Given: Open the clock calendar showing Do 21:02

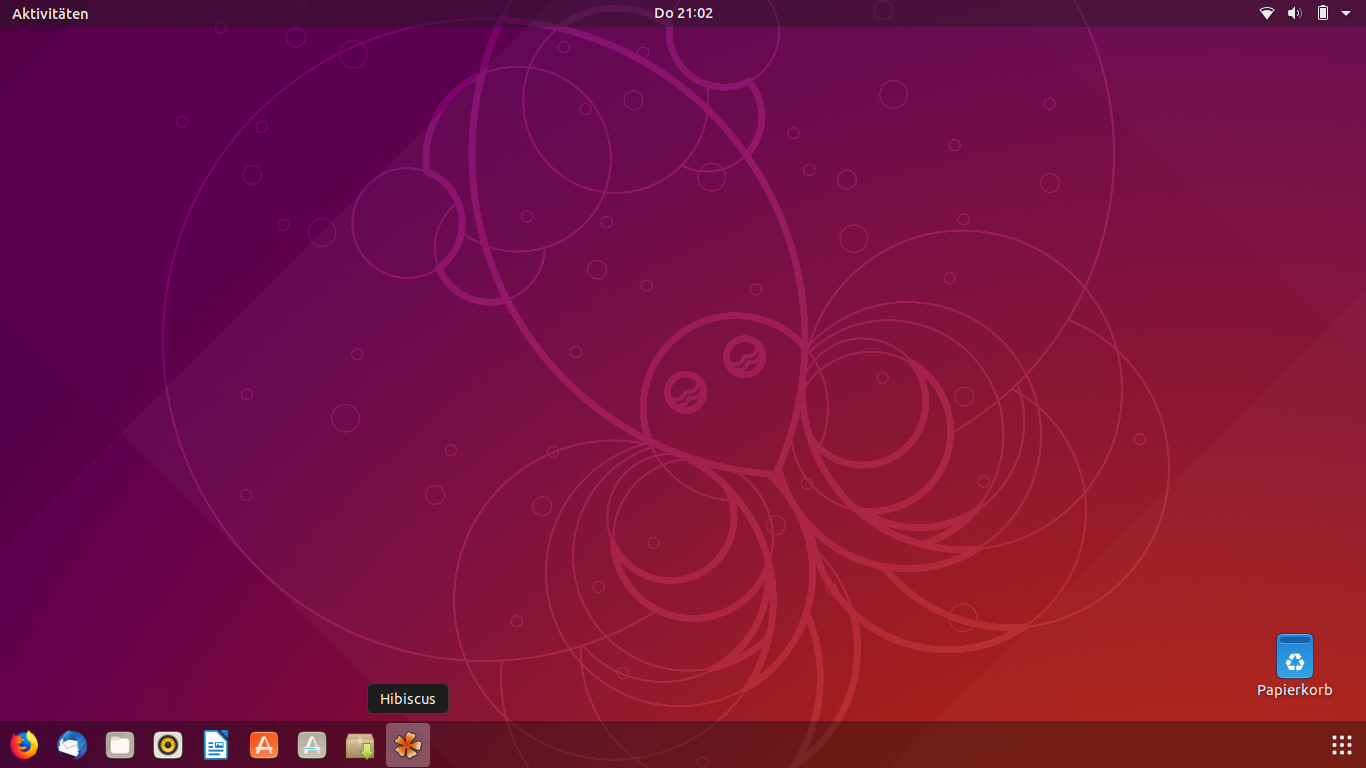Looking at the screenshot, I should 683,13.
